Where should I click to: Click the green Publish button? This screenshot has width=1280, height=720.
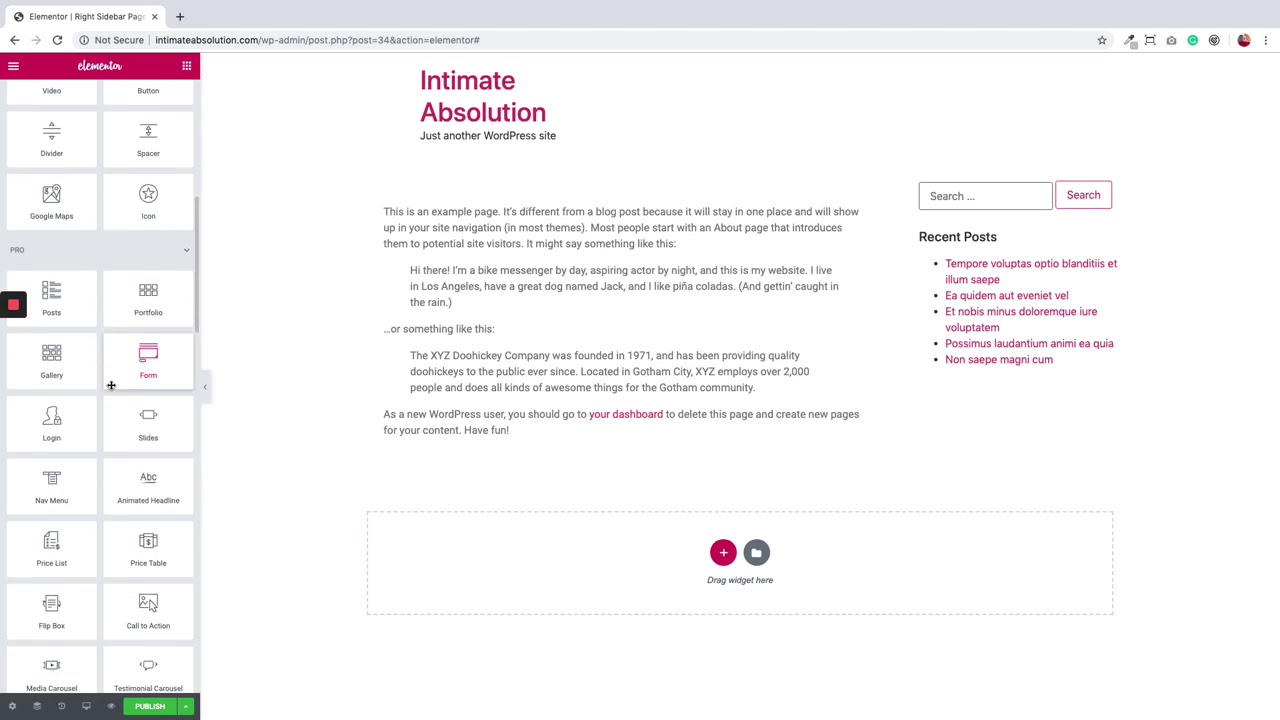(150, 706)
